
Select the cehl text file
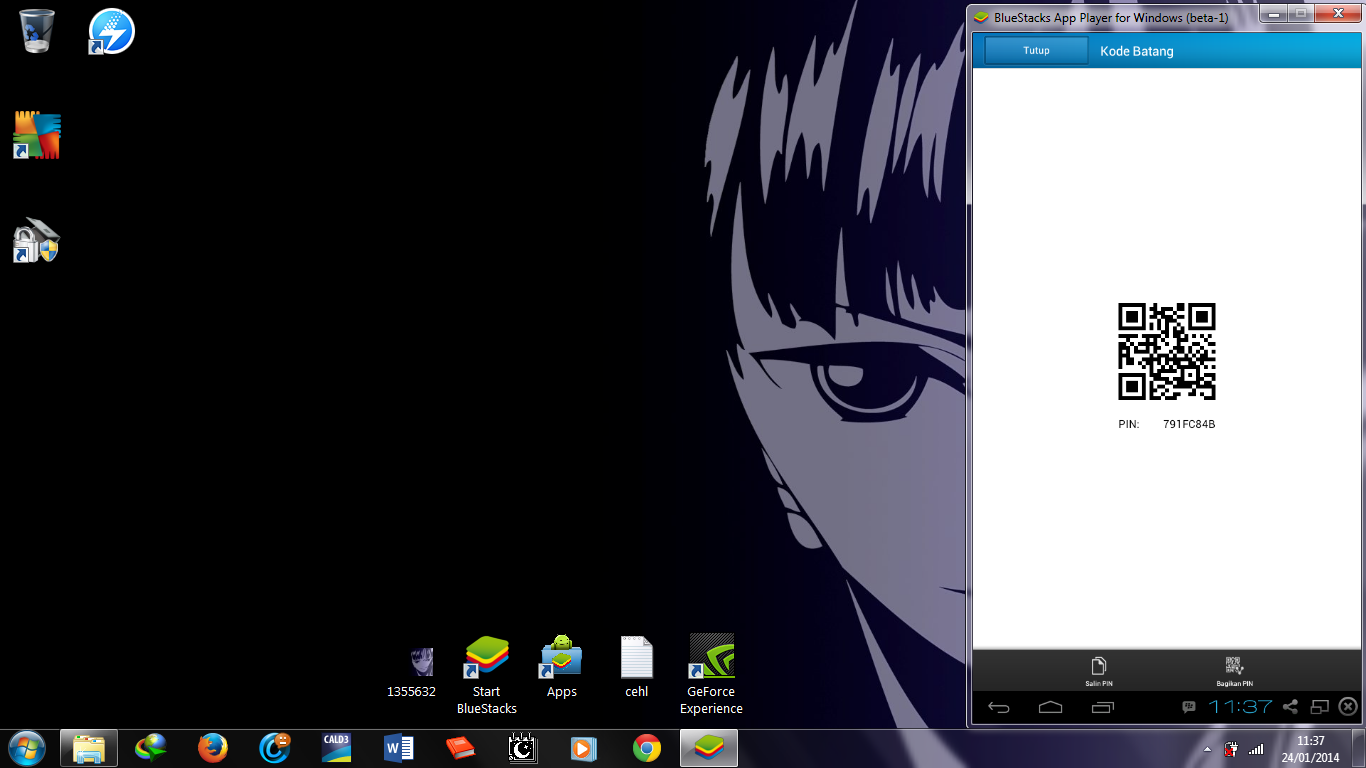[637, 666]
